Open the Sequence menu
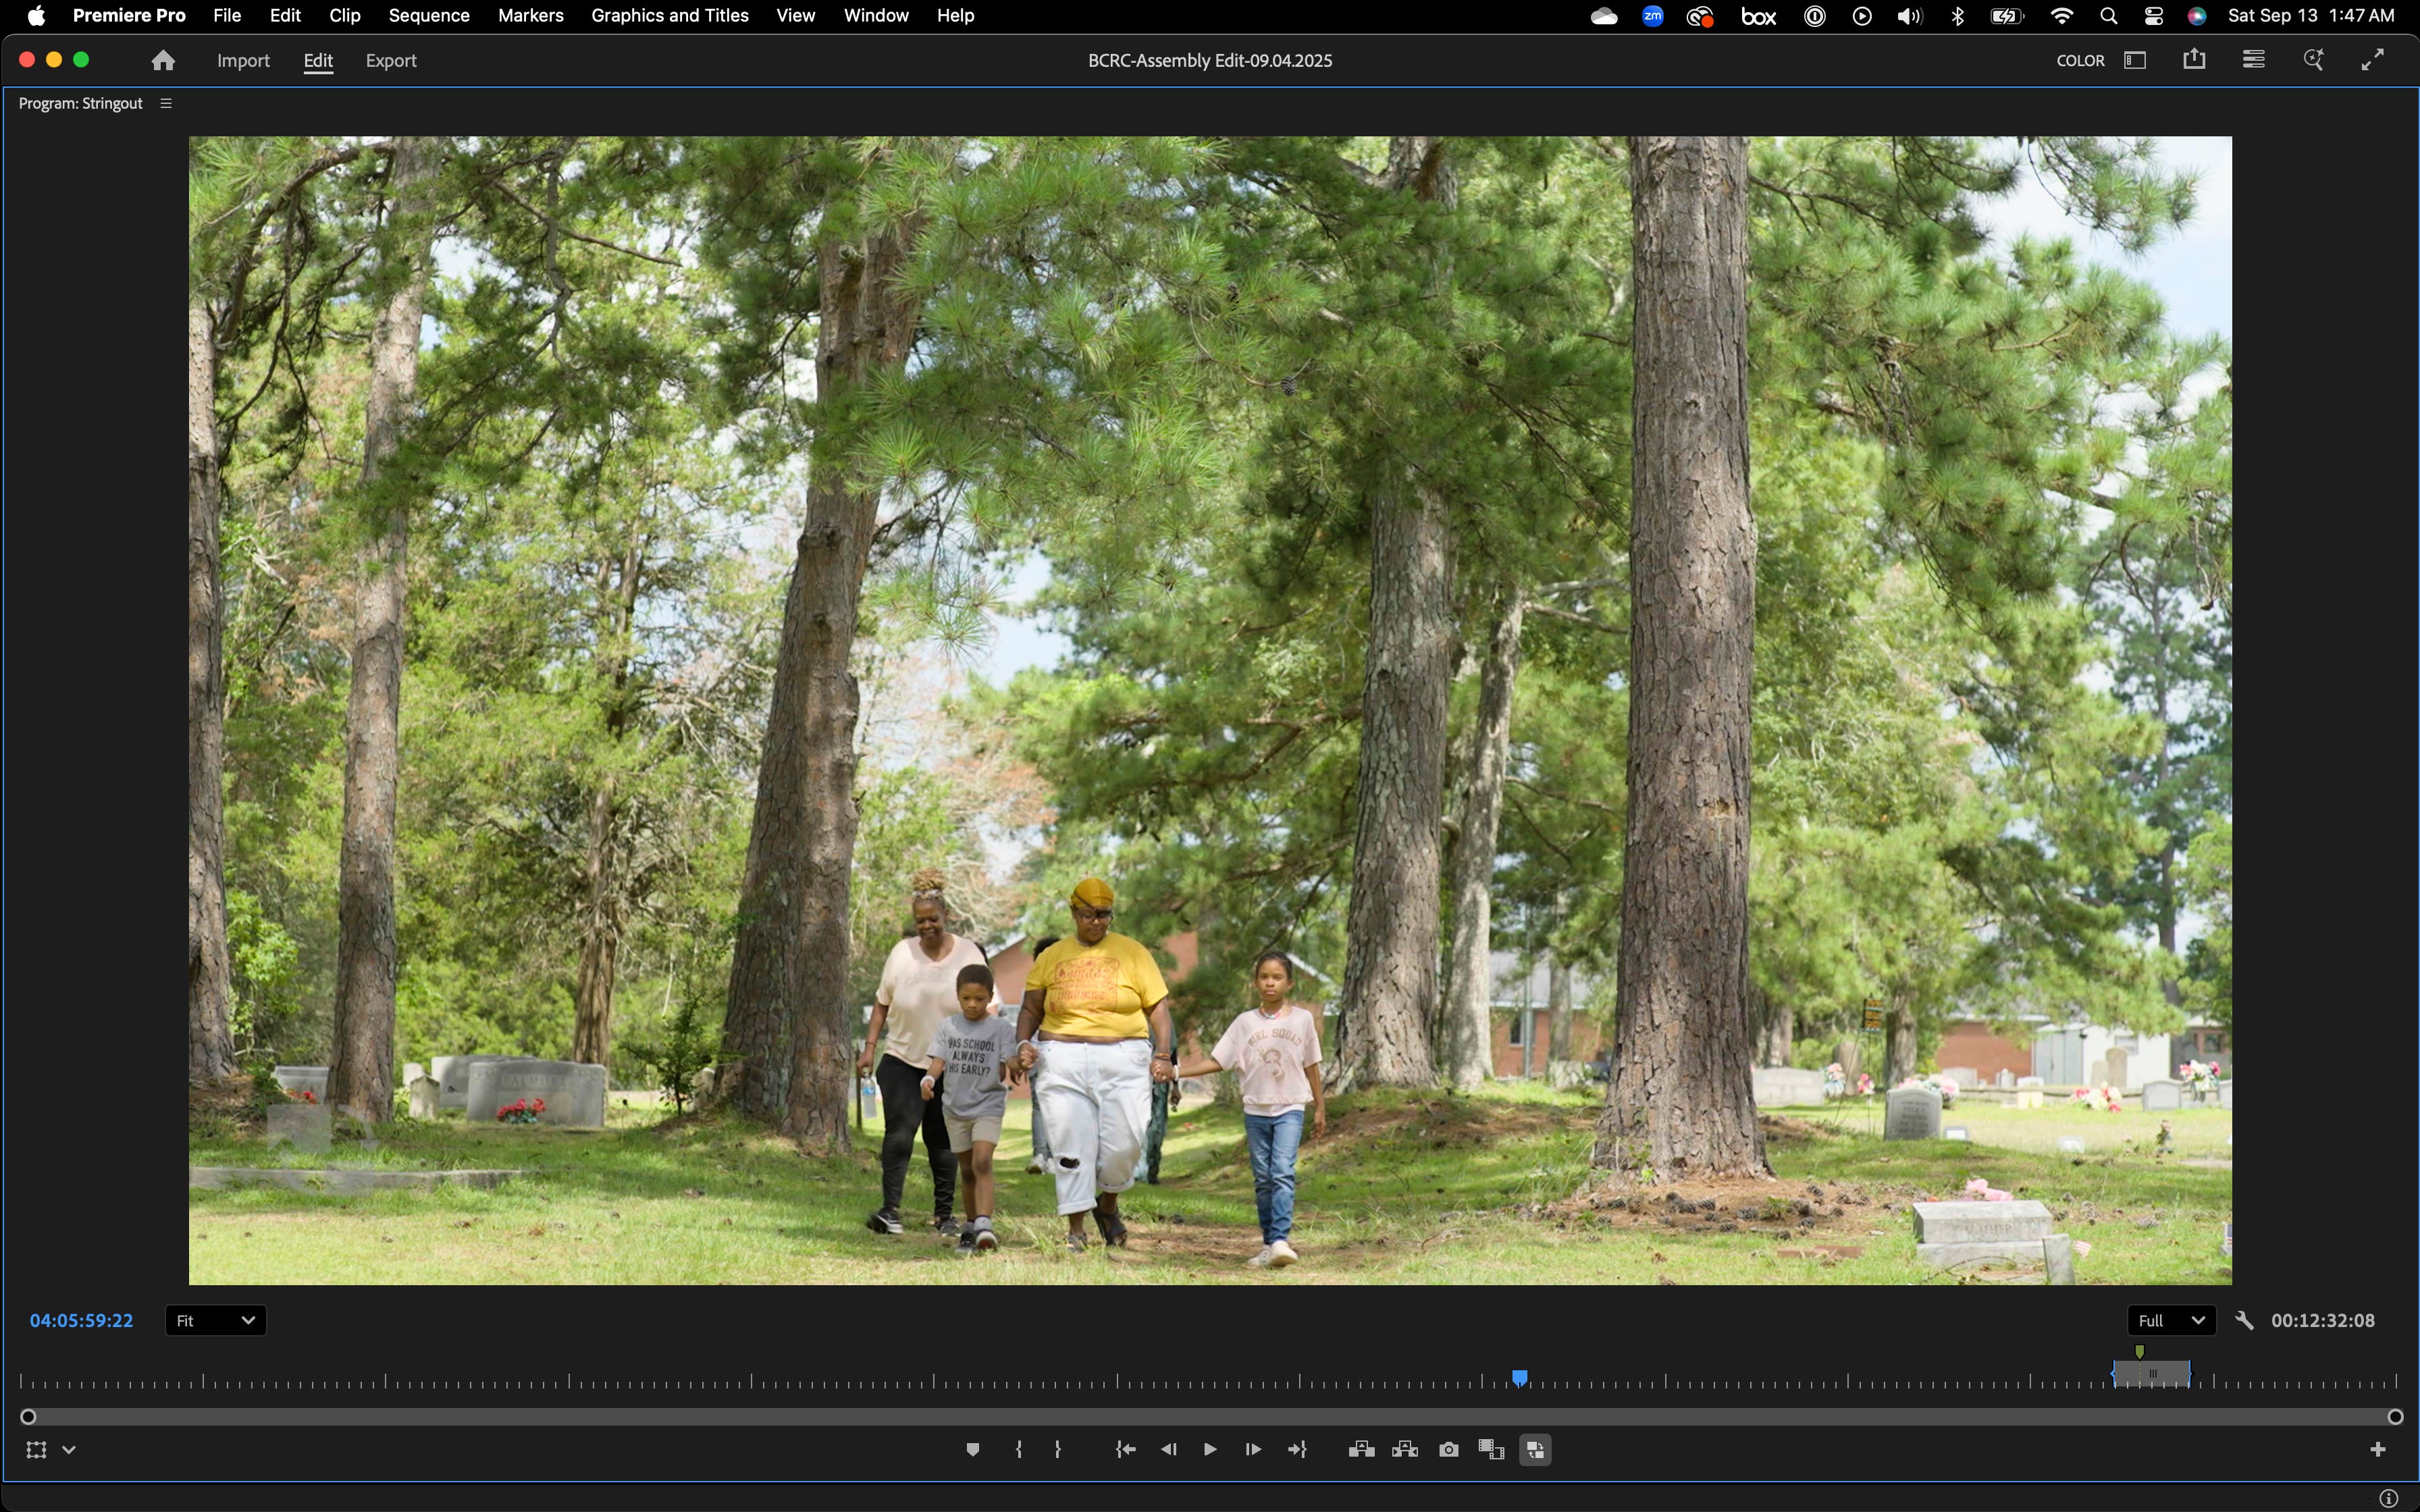 pyautogui.click(x=428, y=16)
